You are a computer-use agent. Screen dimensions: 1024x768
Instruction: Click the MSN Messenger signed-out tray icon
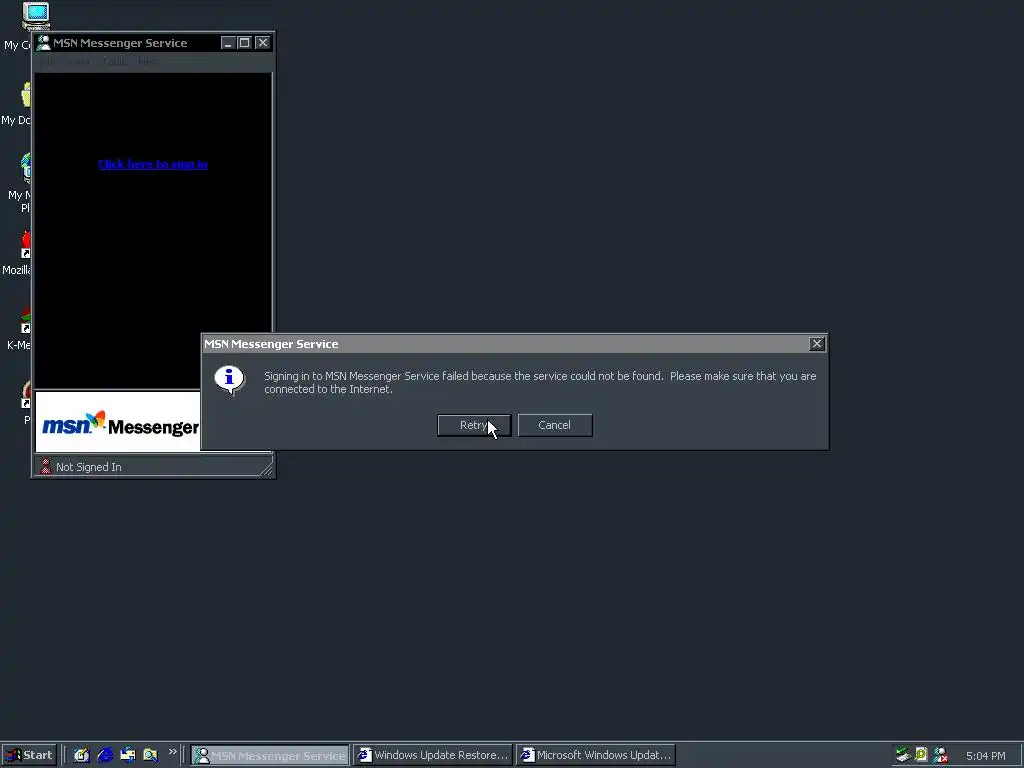940,755
